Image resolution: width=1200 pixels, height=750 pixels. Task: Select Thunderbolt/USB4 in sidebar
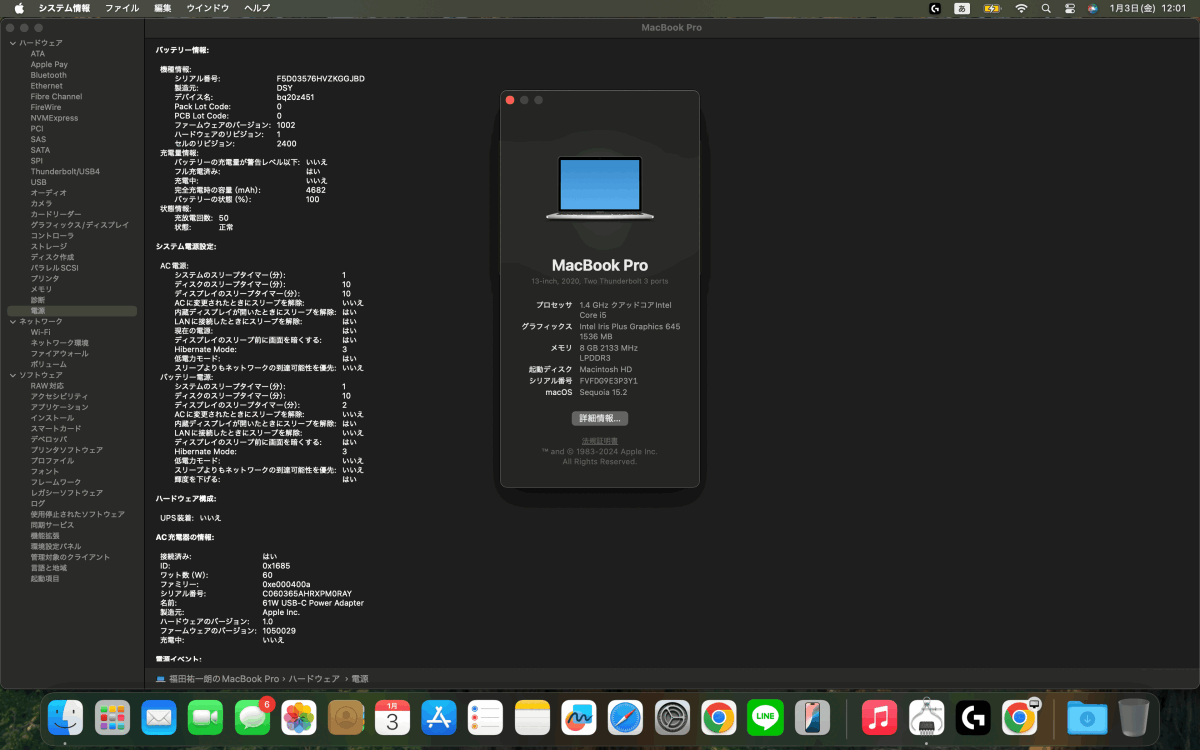point(65,171)
